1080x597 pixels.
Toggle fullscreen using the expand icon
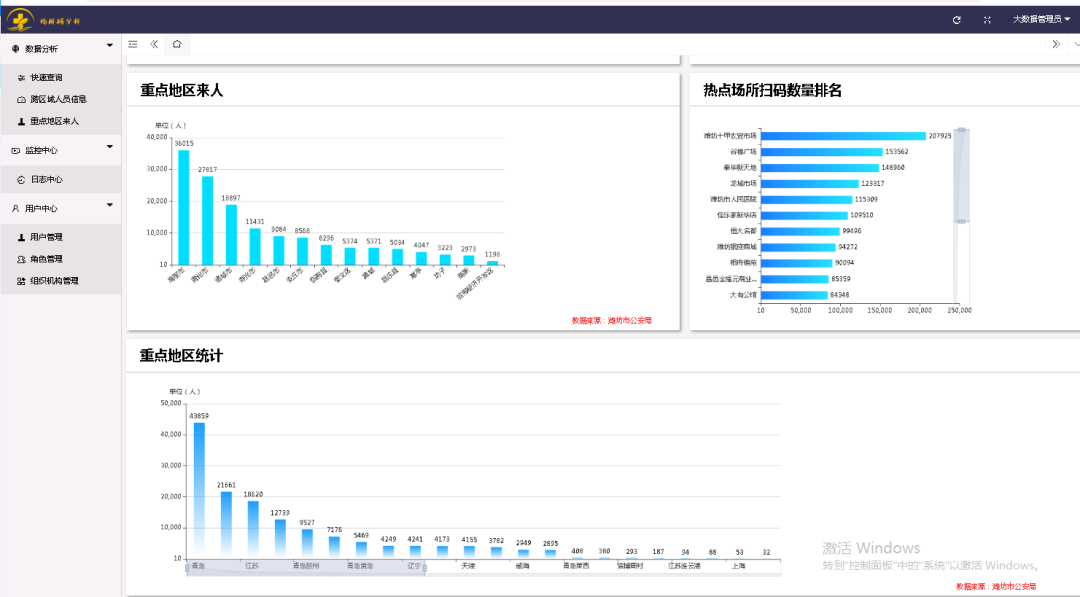click(987, 19)
